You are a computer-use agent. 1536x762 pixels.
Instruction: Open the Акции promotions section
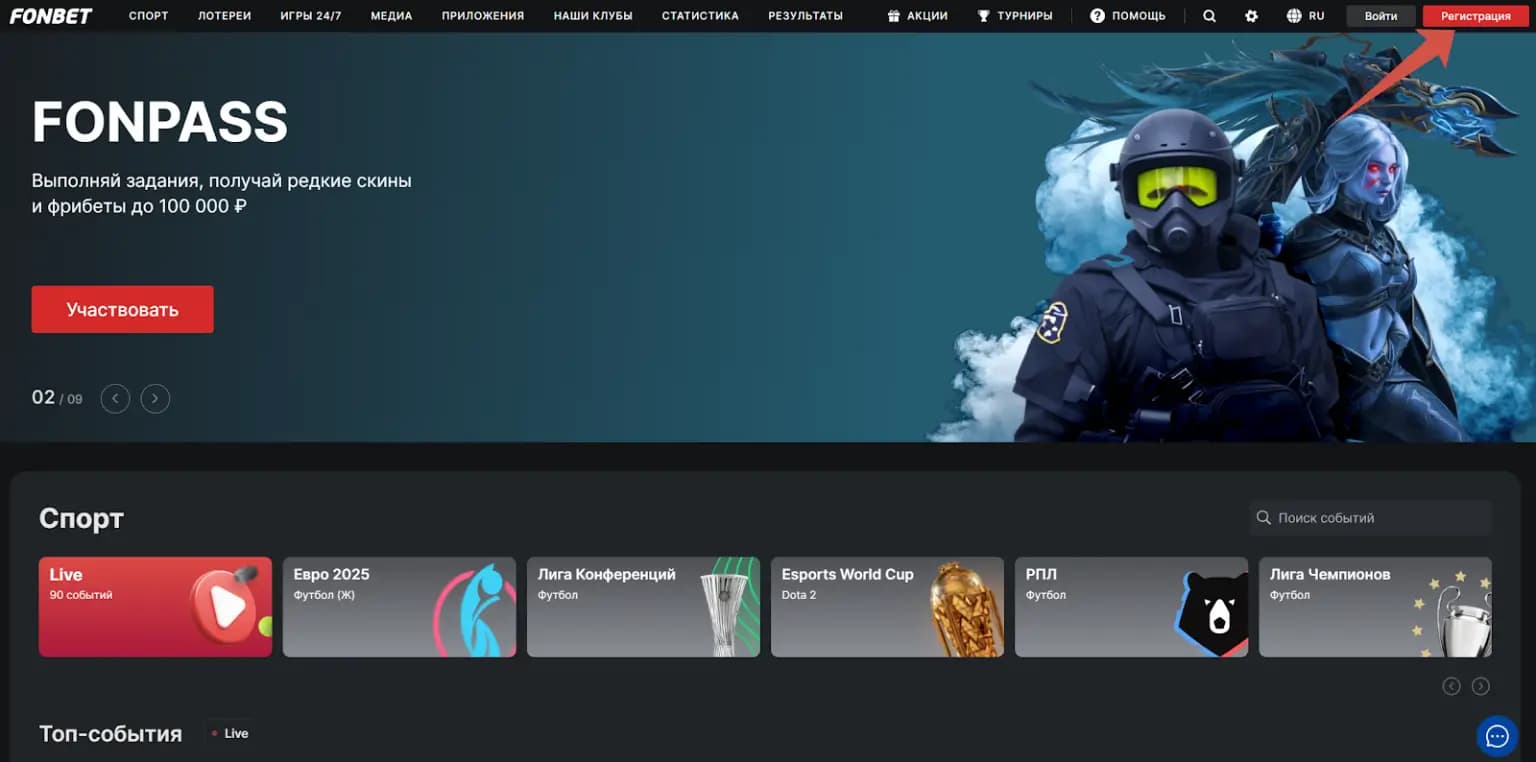click(x=917, y=16)
